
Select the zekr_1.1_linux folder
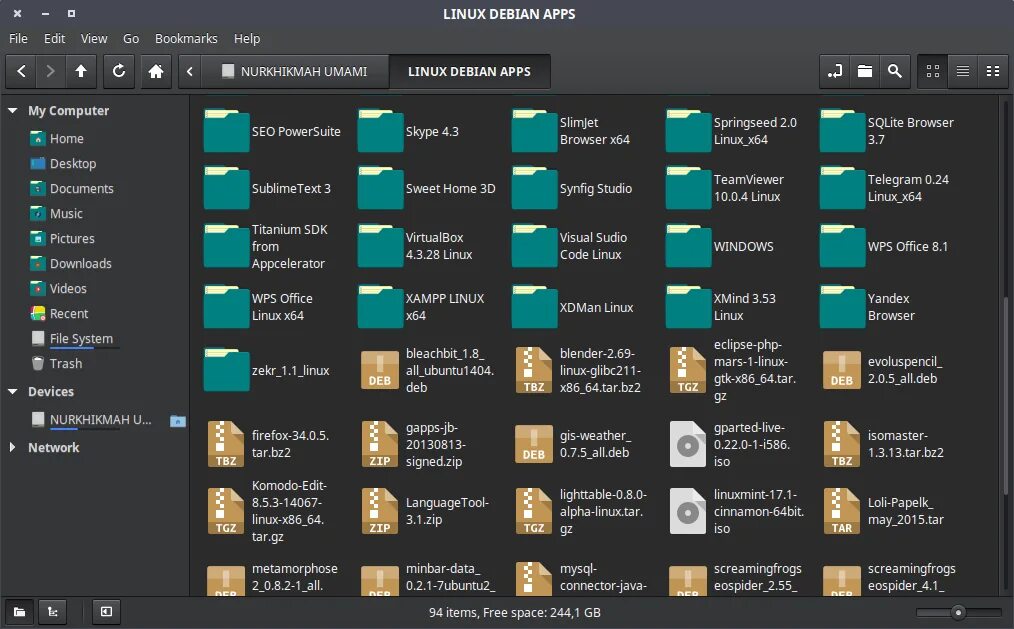click(x=266, y=370)
